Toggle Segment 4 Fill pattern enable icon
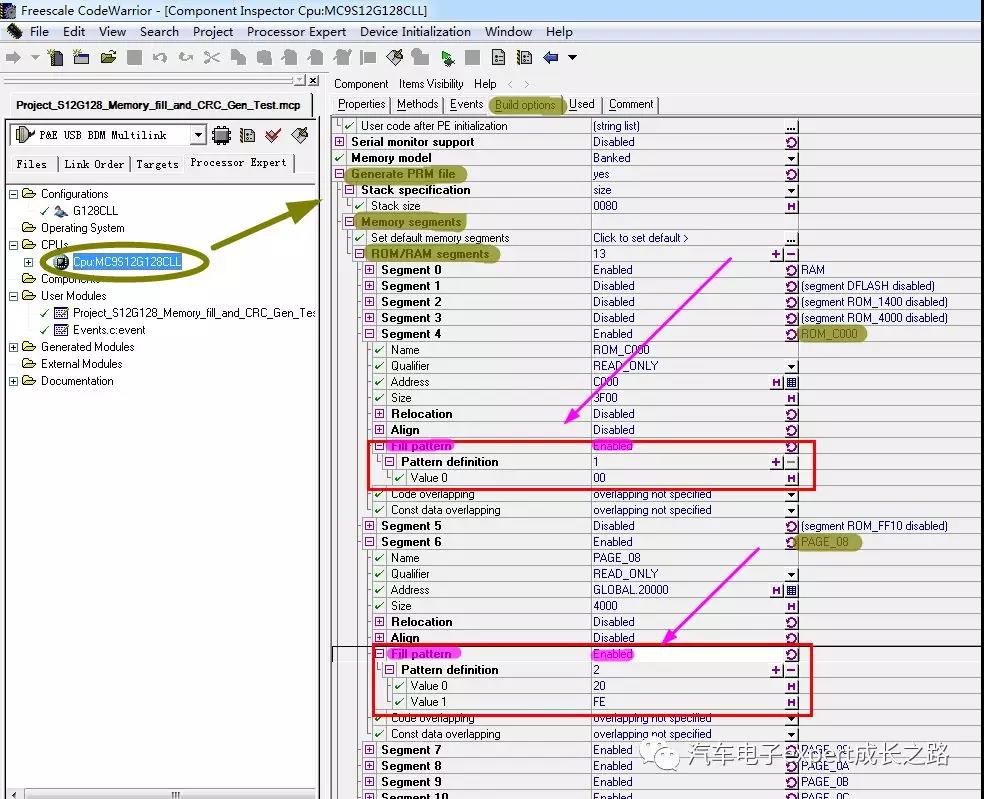The image size is (984, 799). (x=791, y=446)
